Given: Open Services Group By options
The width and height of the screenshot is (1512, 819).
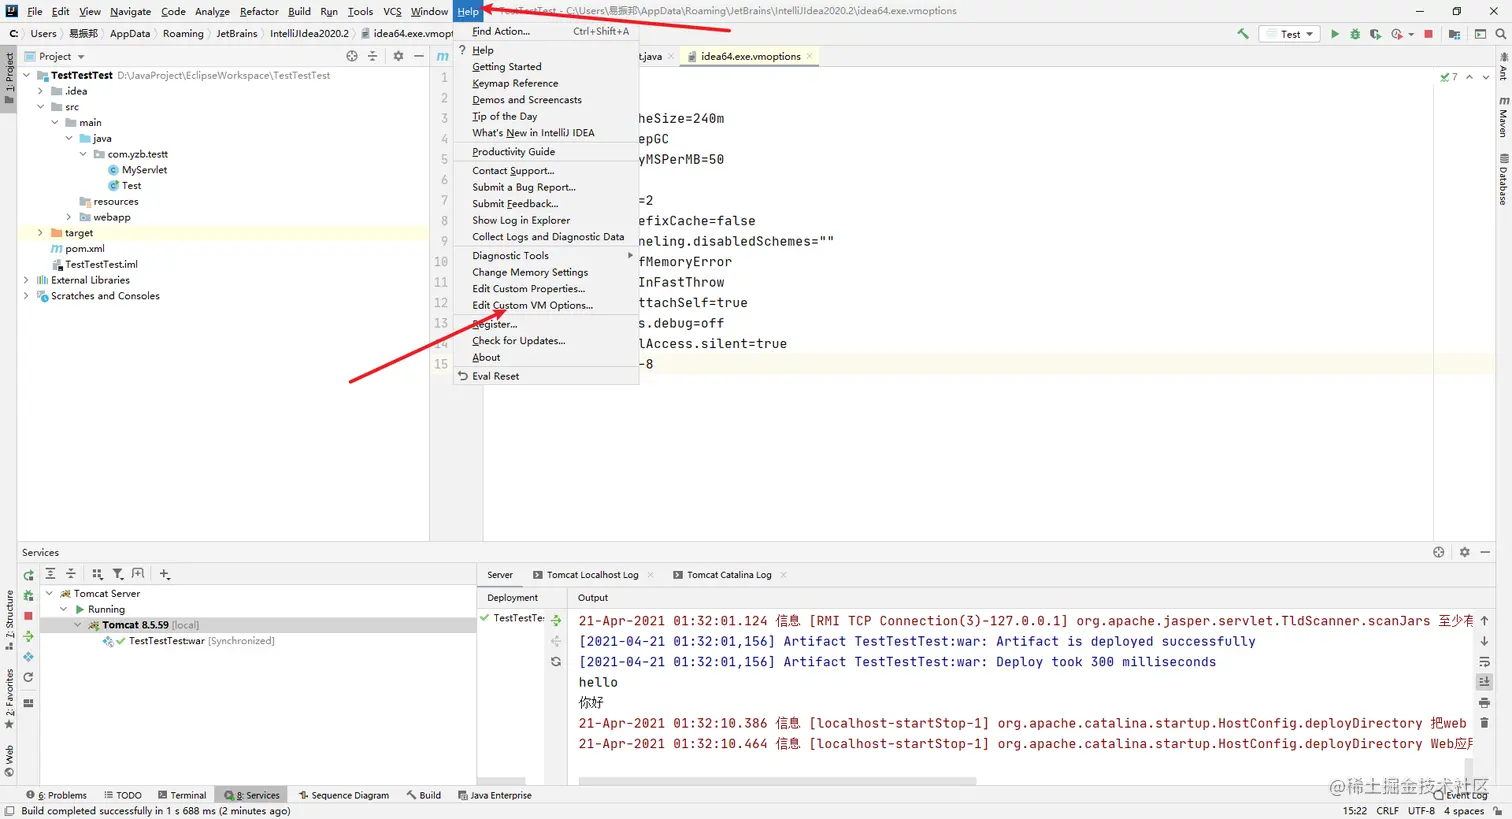Looking at the screenshot, I should [97, 574].
